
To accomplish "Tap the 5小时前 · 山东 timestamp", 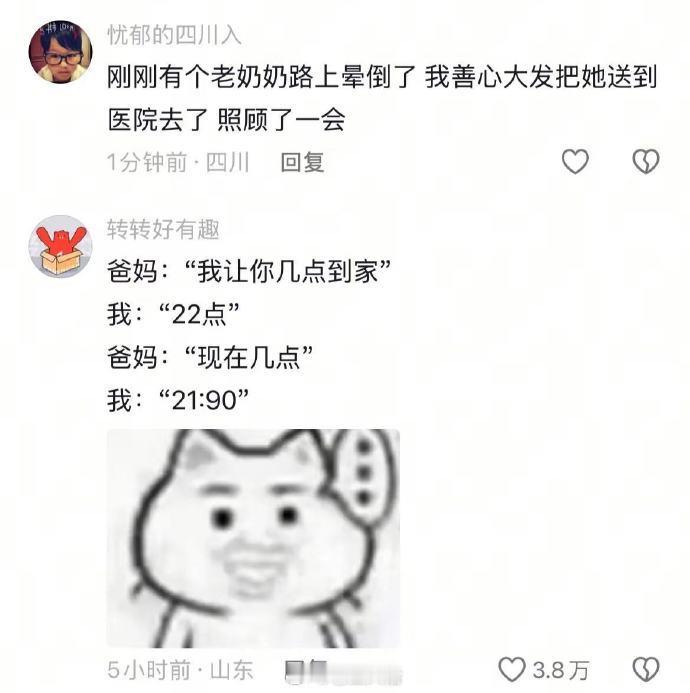I will tap(180, 670).
